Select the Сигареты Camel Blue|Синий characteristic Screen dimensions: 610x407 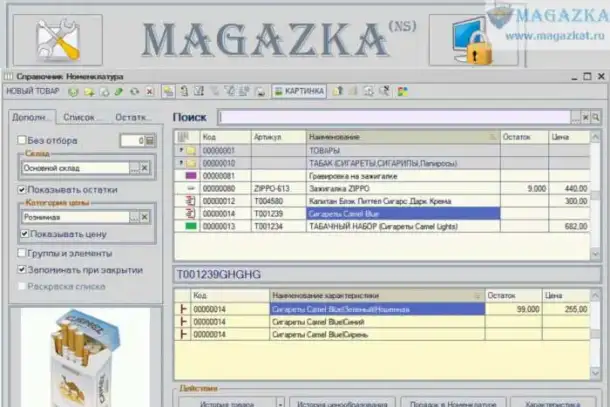(382, 322)
